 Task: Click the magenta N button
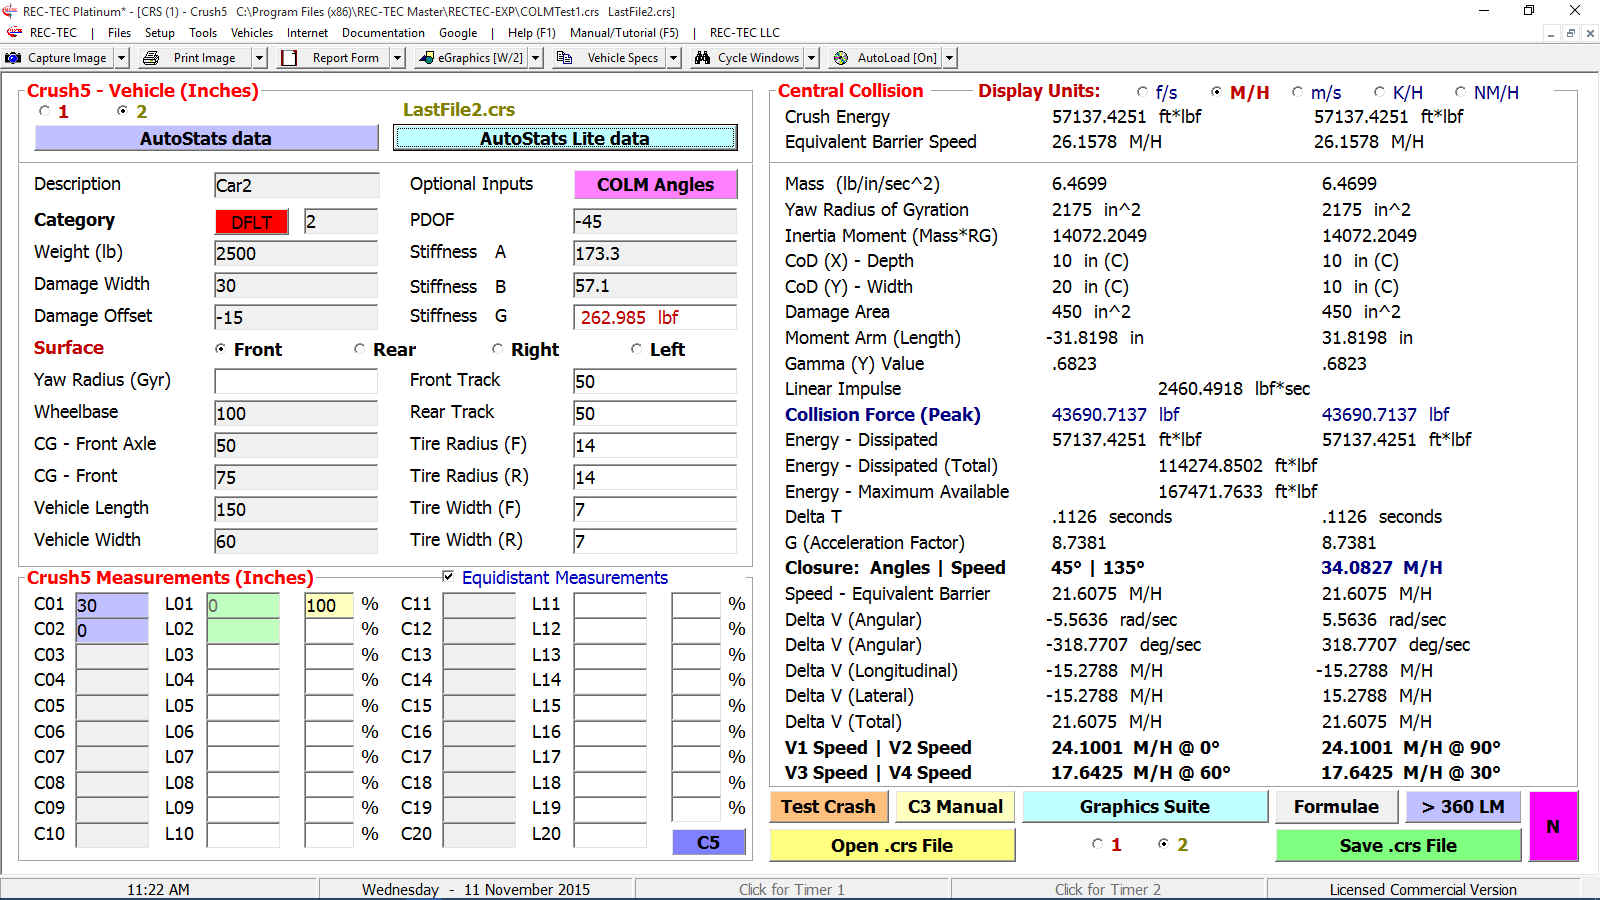(1553, 826)
